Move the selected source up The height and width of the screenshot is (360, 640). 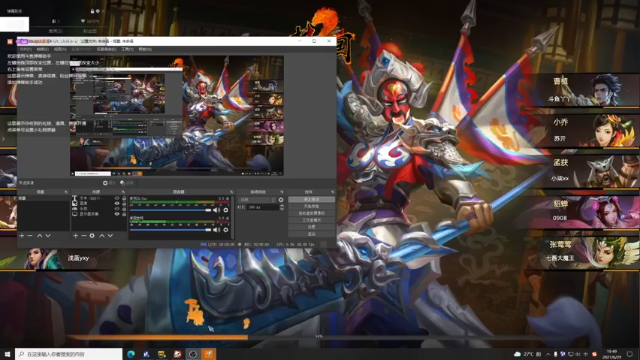click(x=102, y=236)
